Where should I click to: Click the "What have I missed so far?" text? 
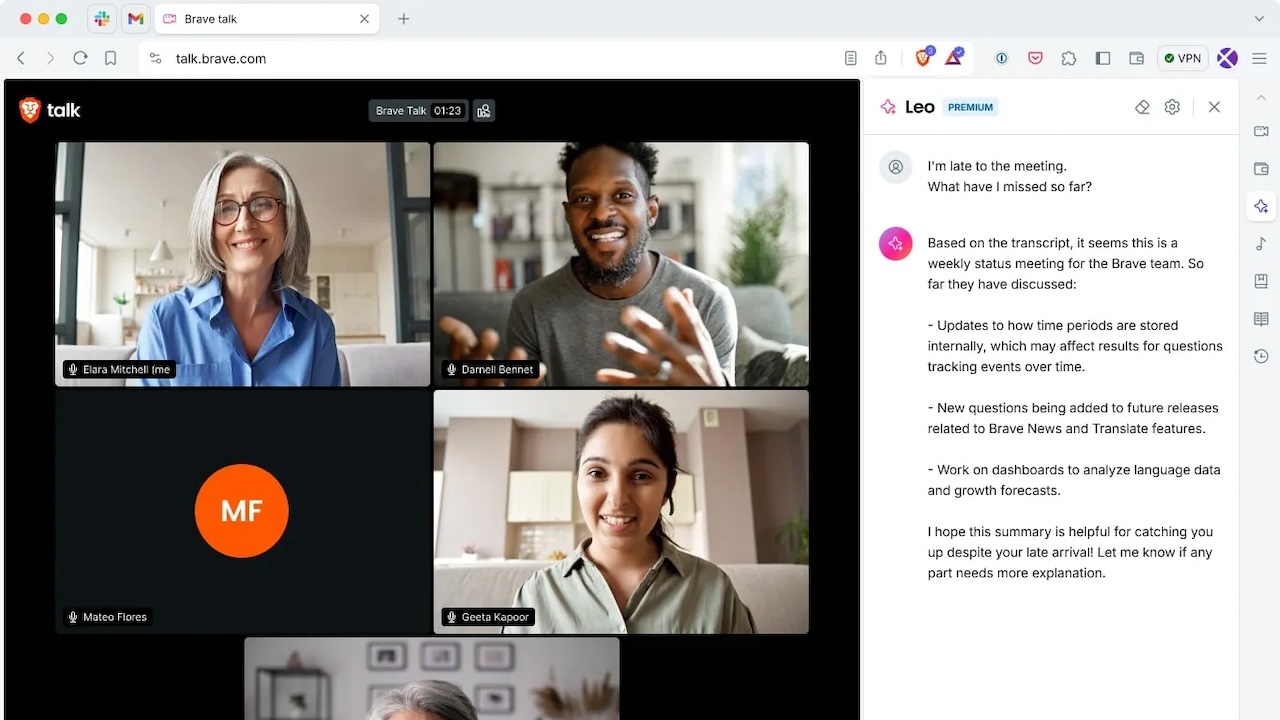(1009, 187)
